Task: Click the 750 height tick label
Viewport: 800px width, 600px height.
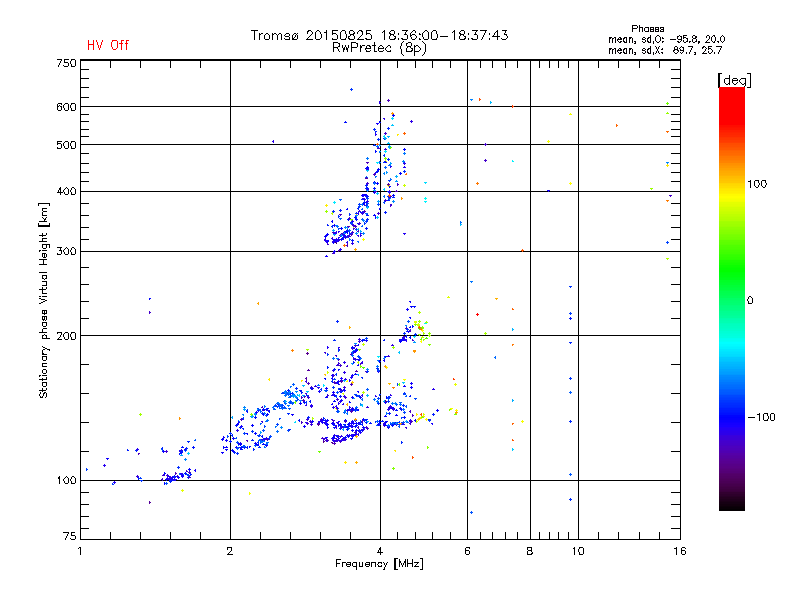Action: 66,63
